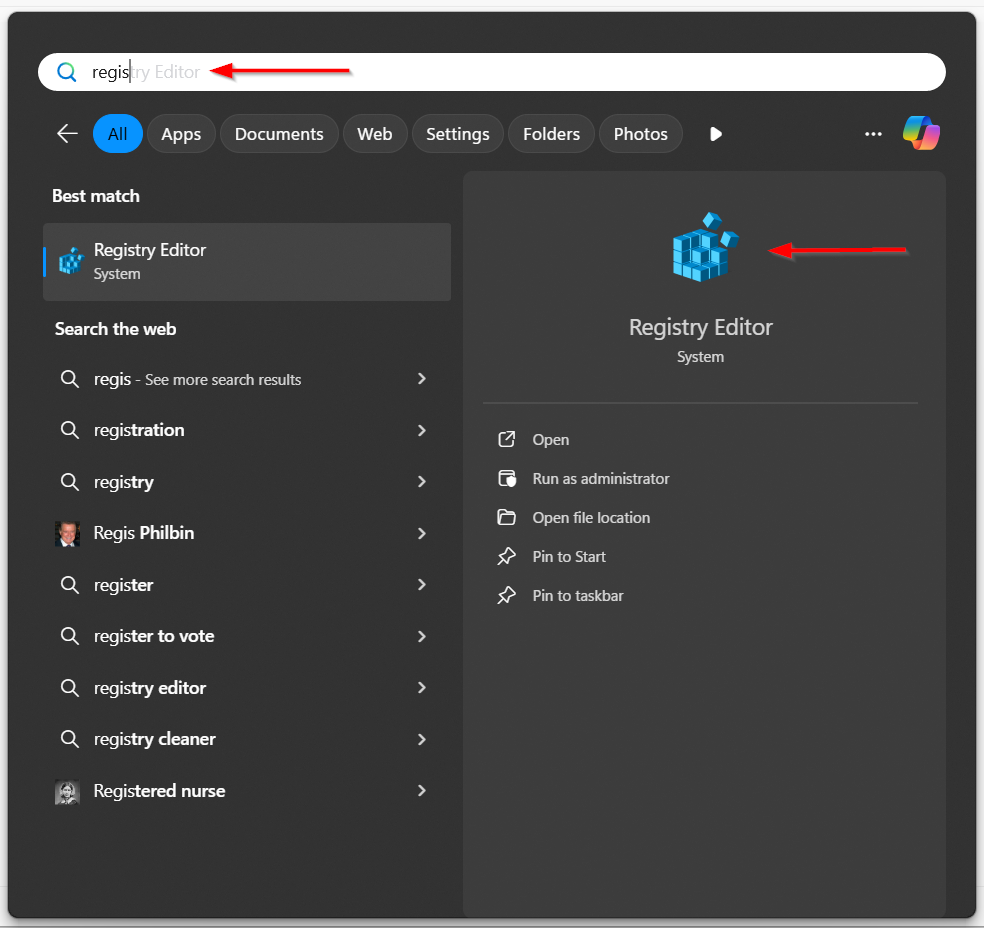The image size is (984, 928).
Task: Go back using the left arrow icon
Action: (x=67, y=133)
